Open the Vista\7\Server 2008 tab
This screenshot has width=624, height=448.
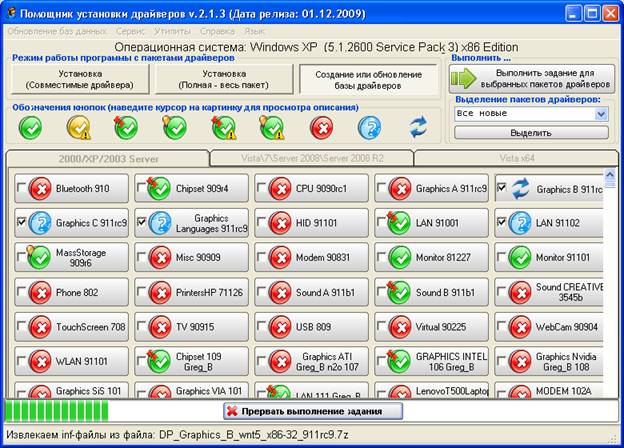point(311,158)
